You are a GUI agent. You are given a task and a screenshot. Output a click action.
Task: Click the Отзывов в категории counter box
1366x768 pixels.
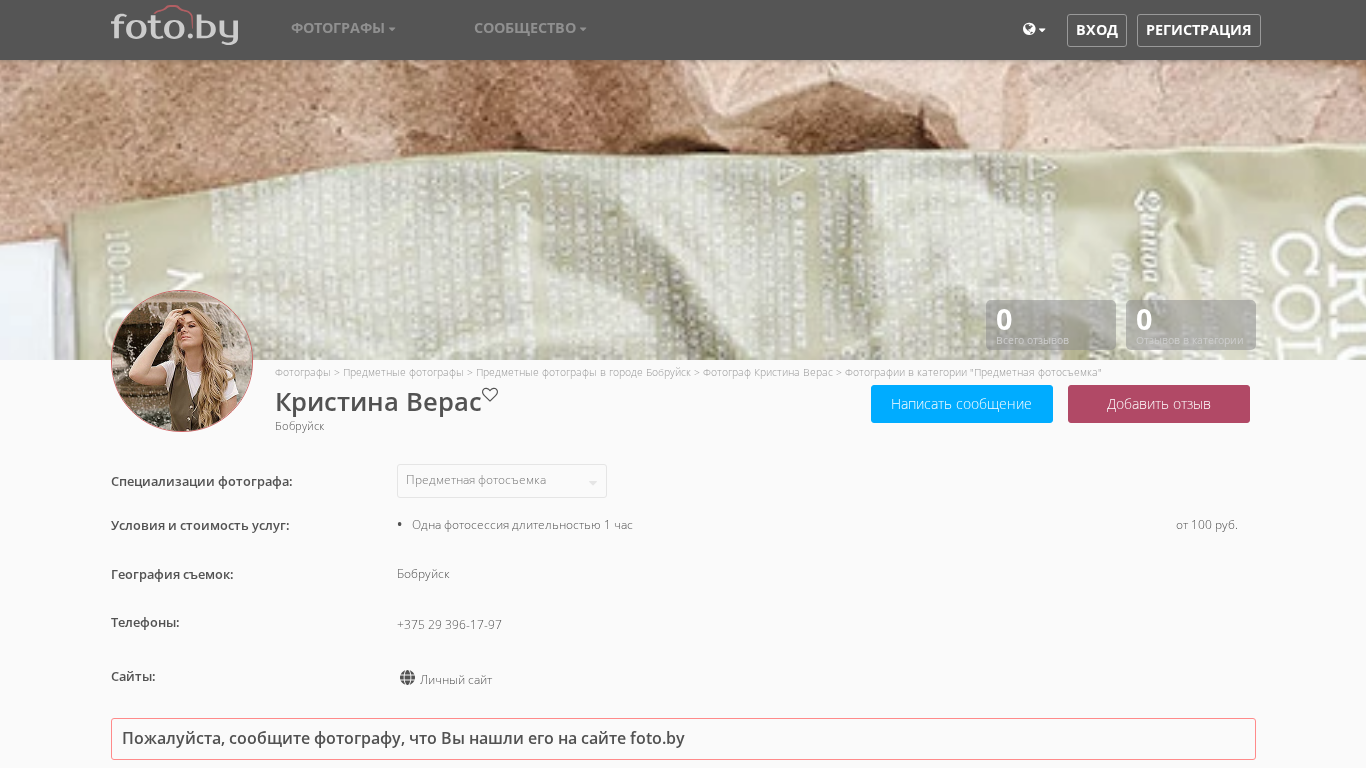(x=1191, y=325)
